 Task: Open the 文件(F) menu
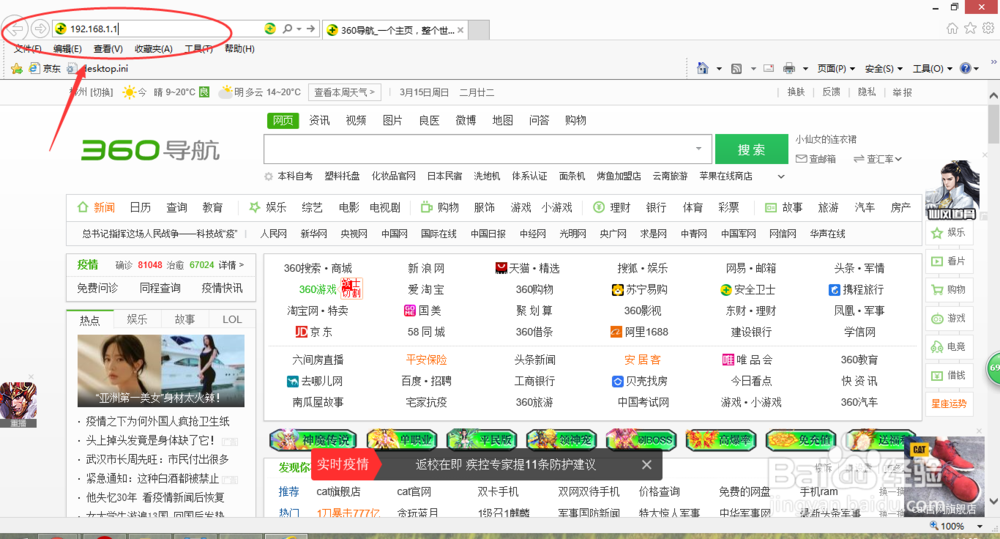27,49
